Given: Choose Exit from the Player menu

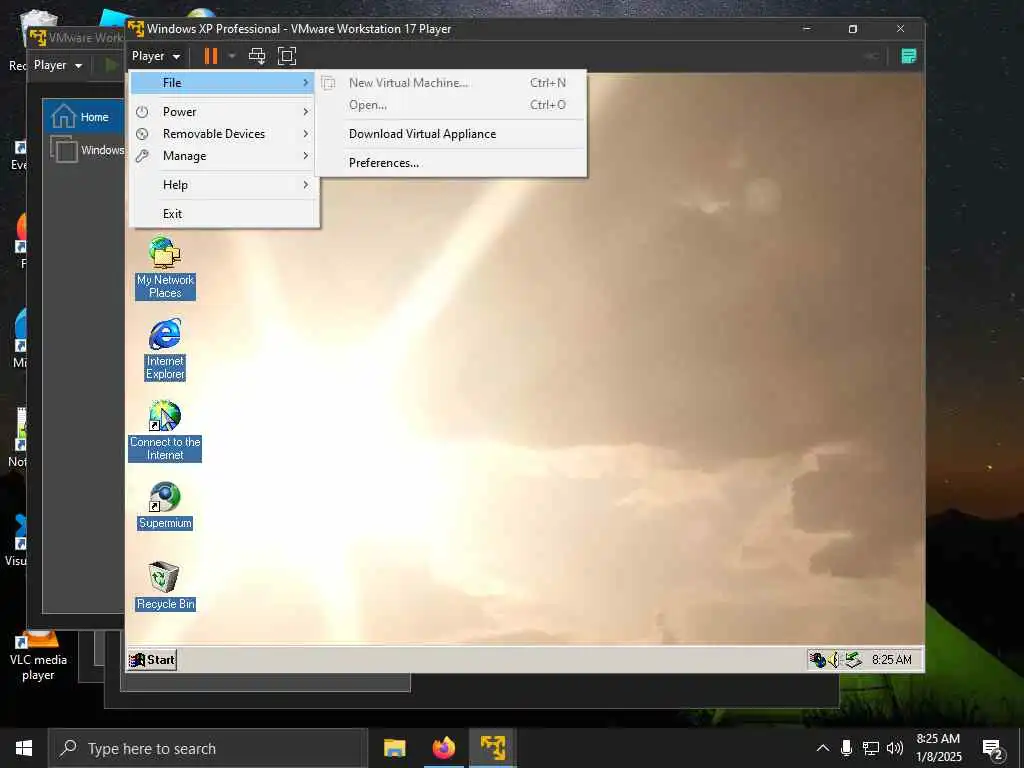Looking at the screenshot, I should click(x=223, y=214).
